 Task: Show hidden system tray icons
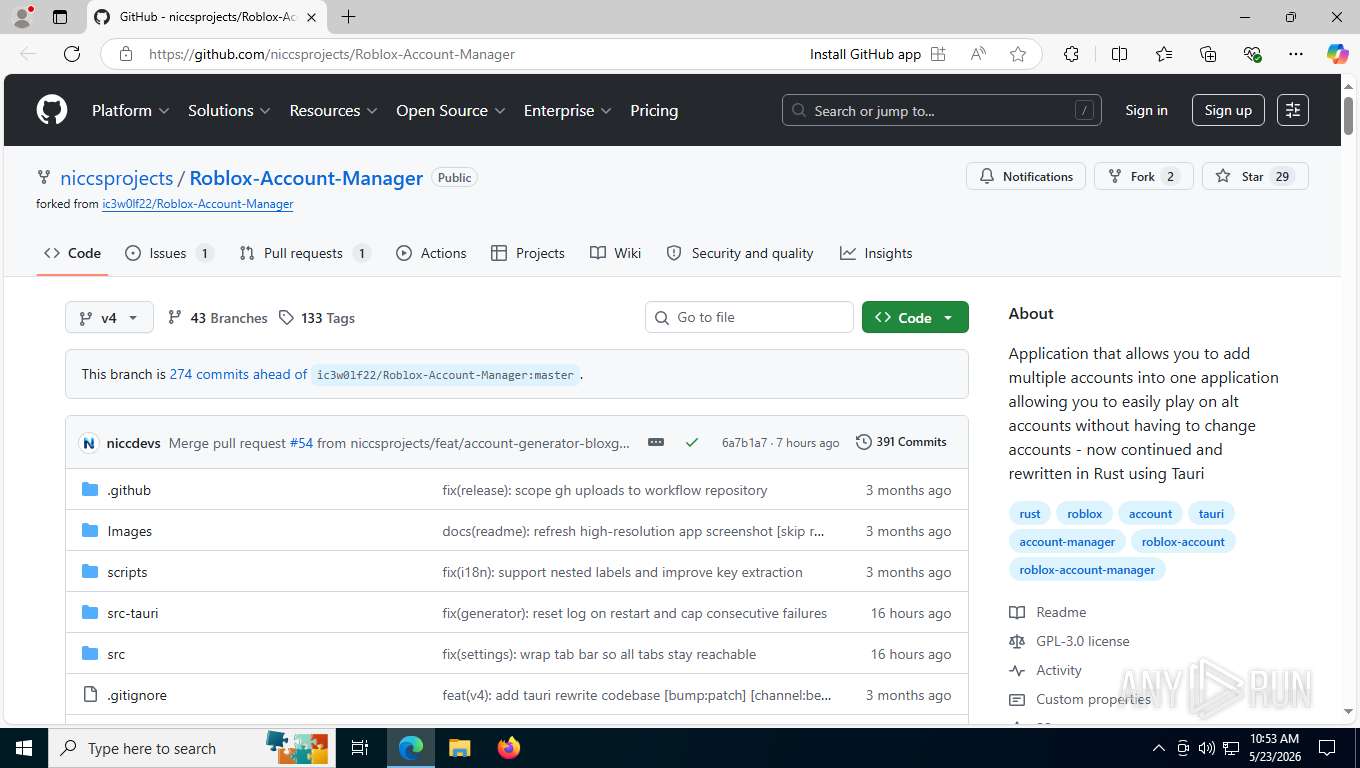point(1159,747)
